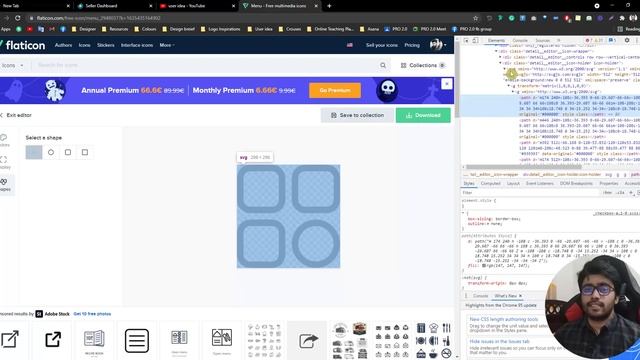Open Interface icons menu item
The height and width of the screenshot is (360, 640).
click(137, 45)
